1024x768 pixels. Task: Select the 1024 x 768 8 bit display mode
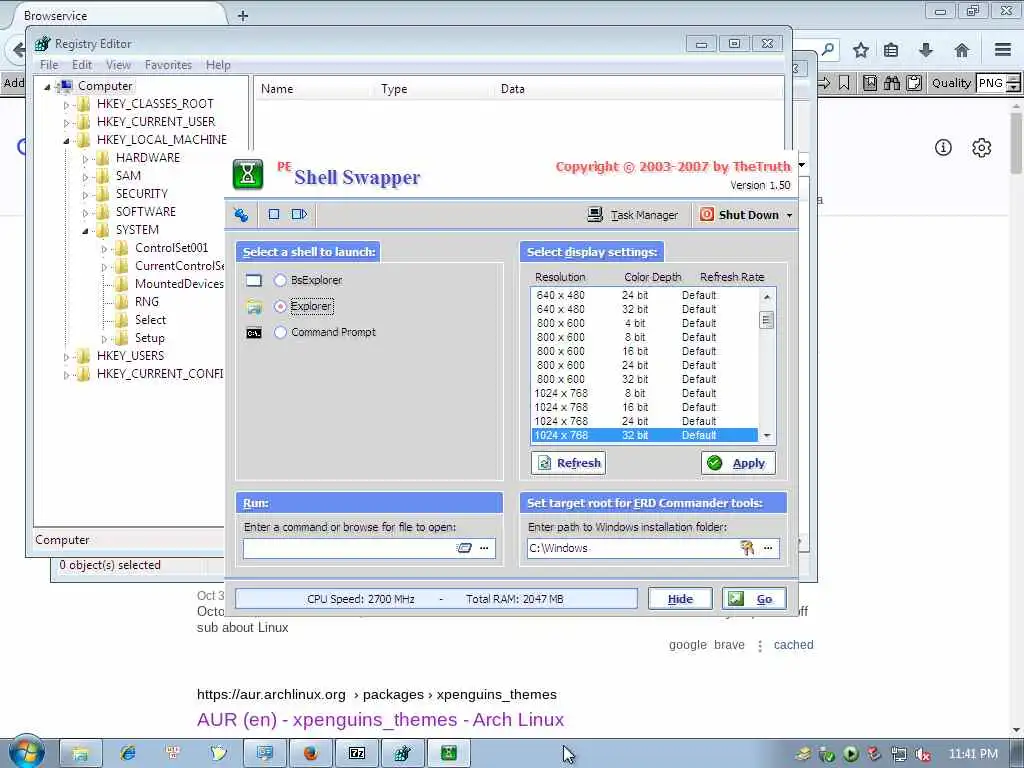(644, 393)
